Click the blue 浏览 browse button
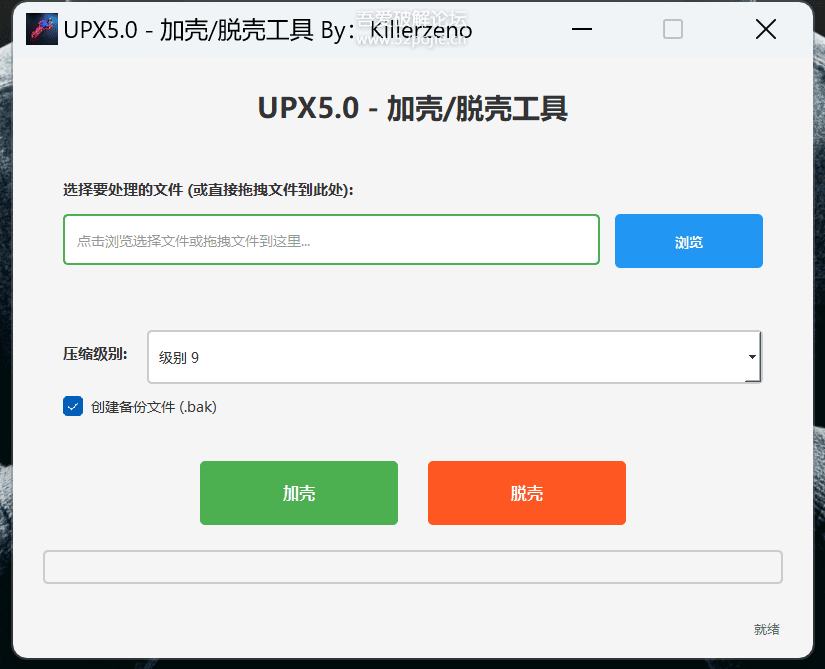The height and width of the screenshot is (669, 825). point(688,241)
